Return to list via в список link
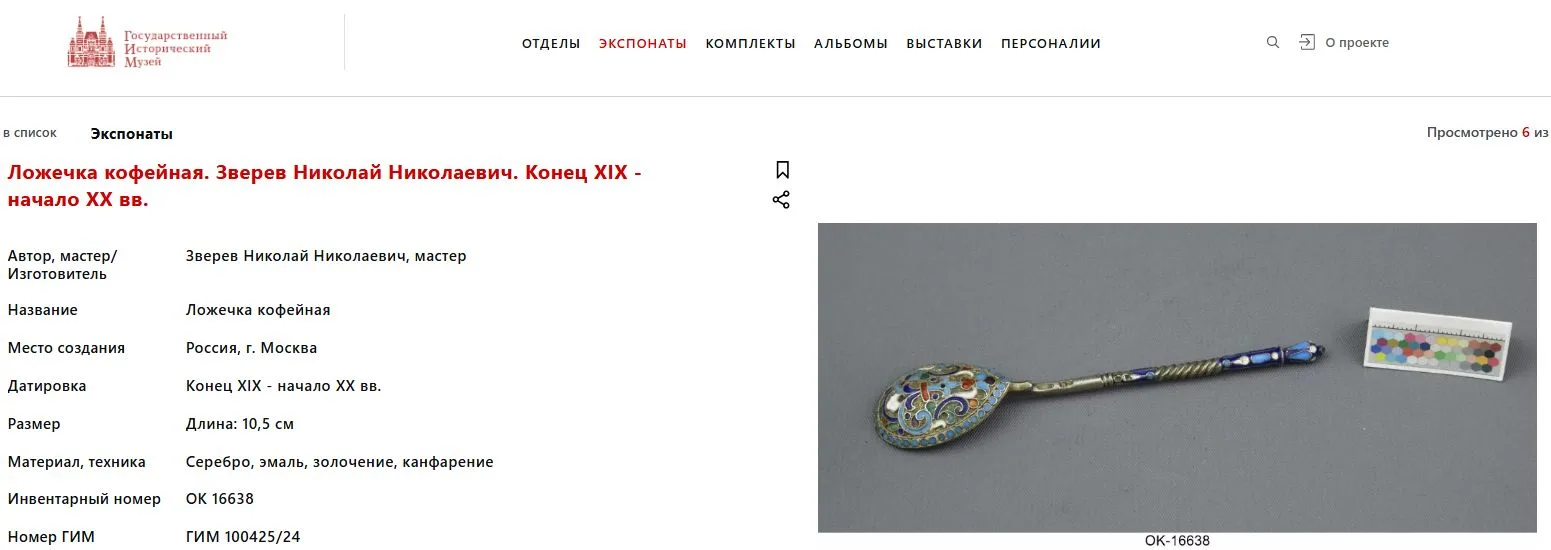The height and width of the screenshot is (550, 1551). [x=30, y=133]
